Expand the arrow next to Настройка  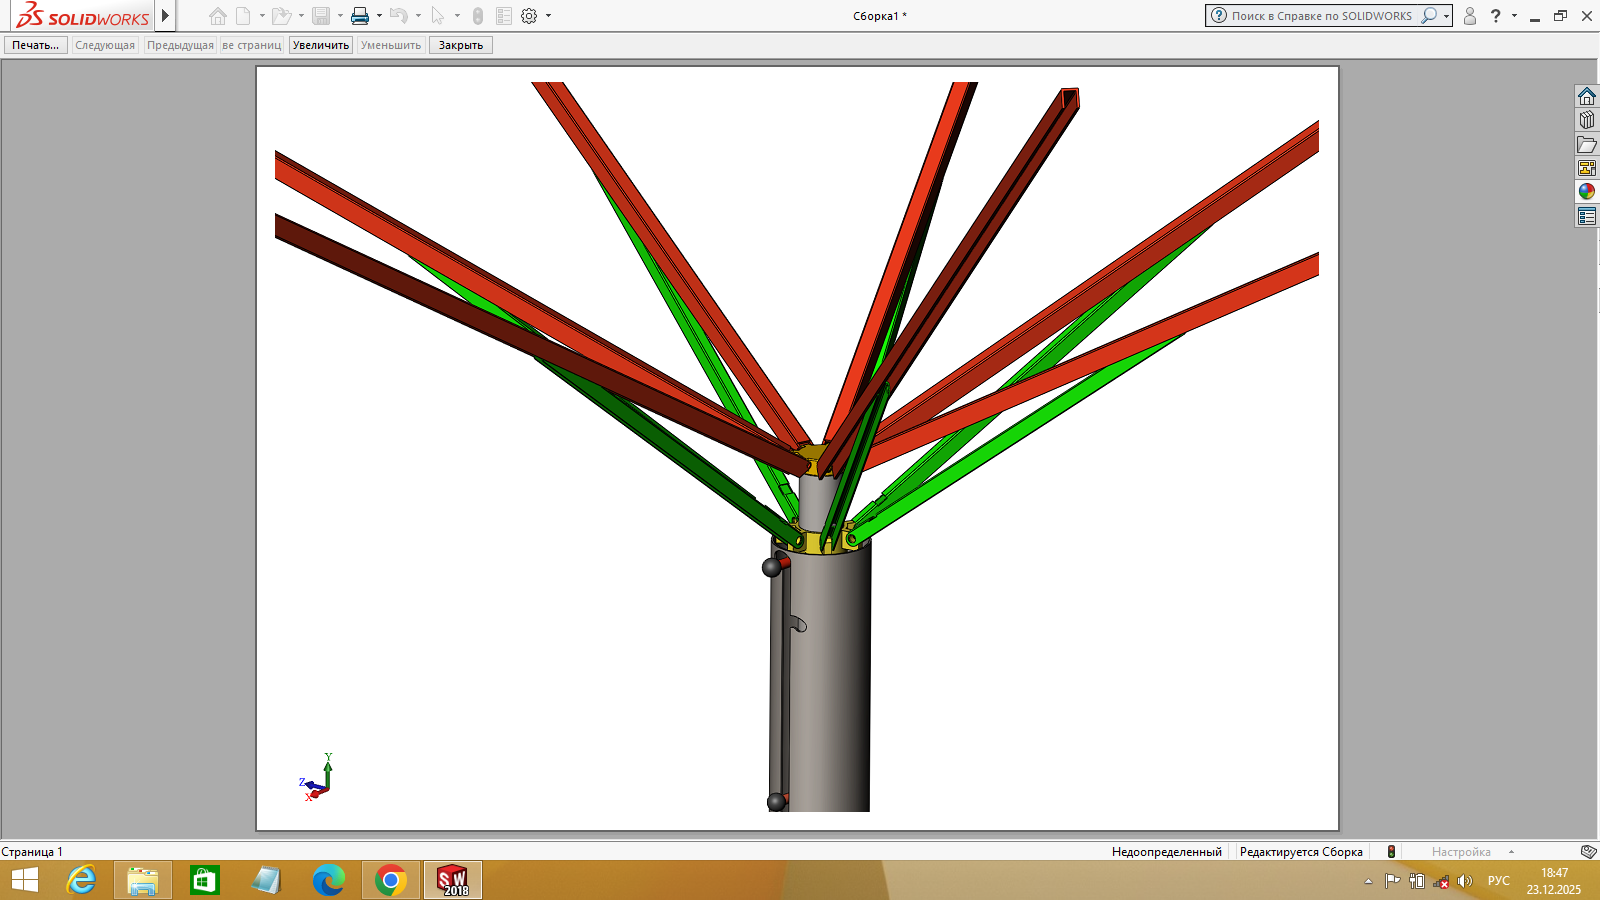pos(1511,852)
